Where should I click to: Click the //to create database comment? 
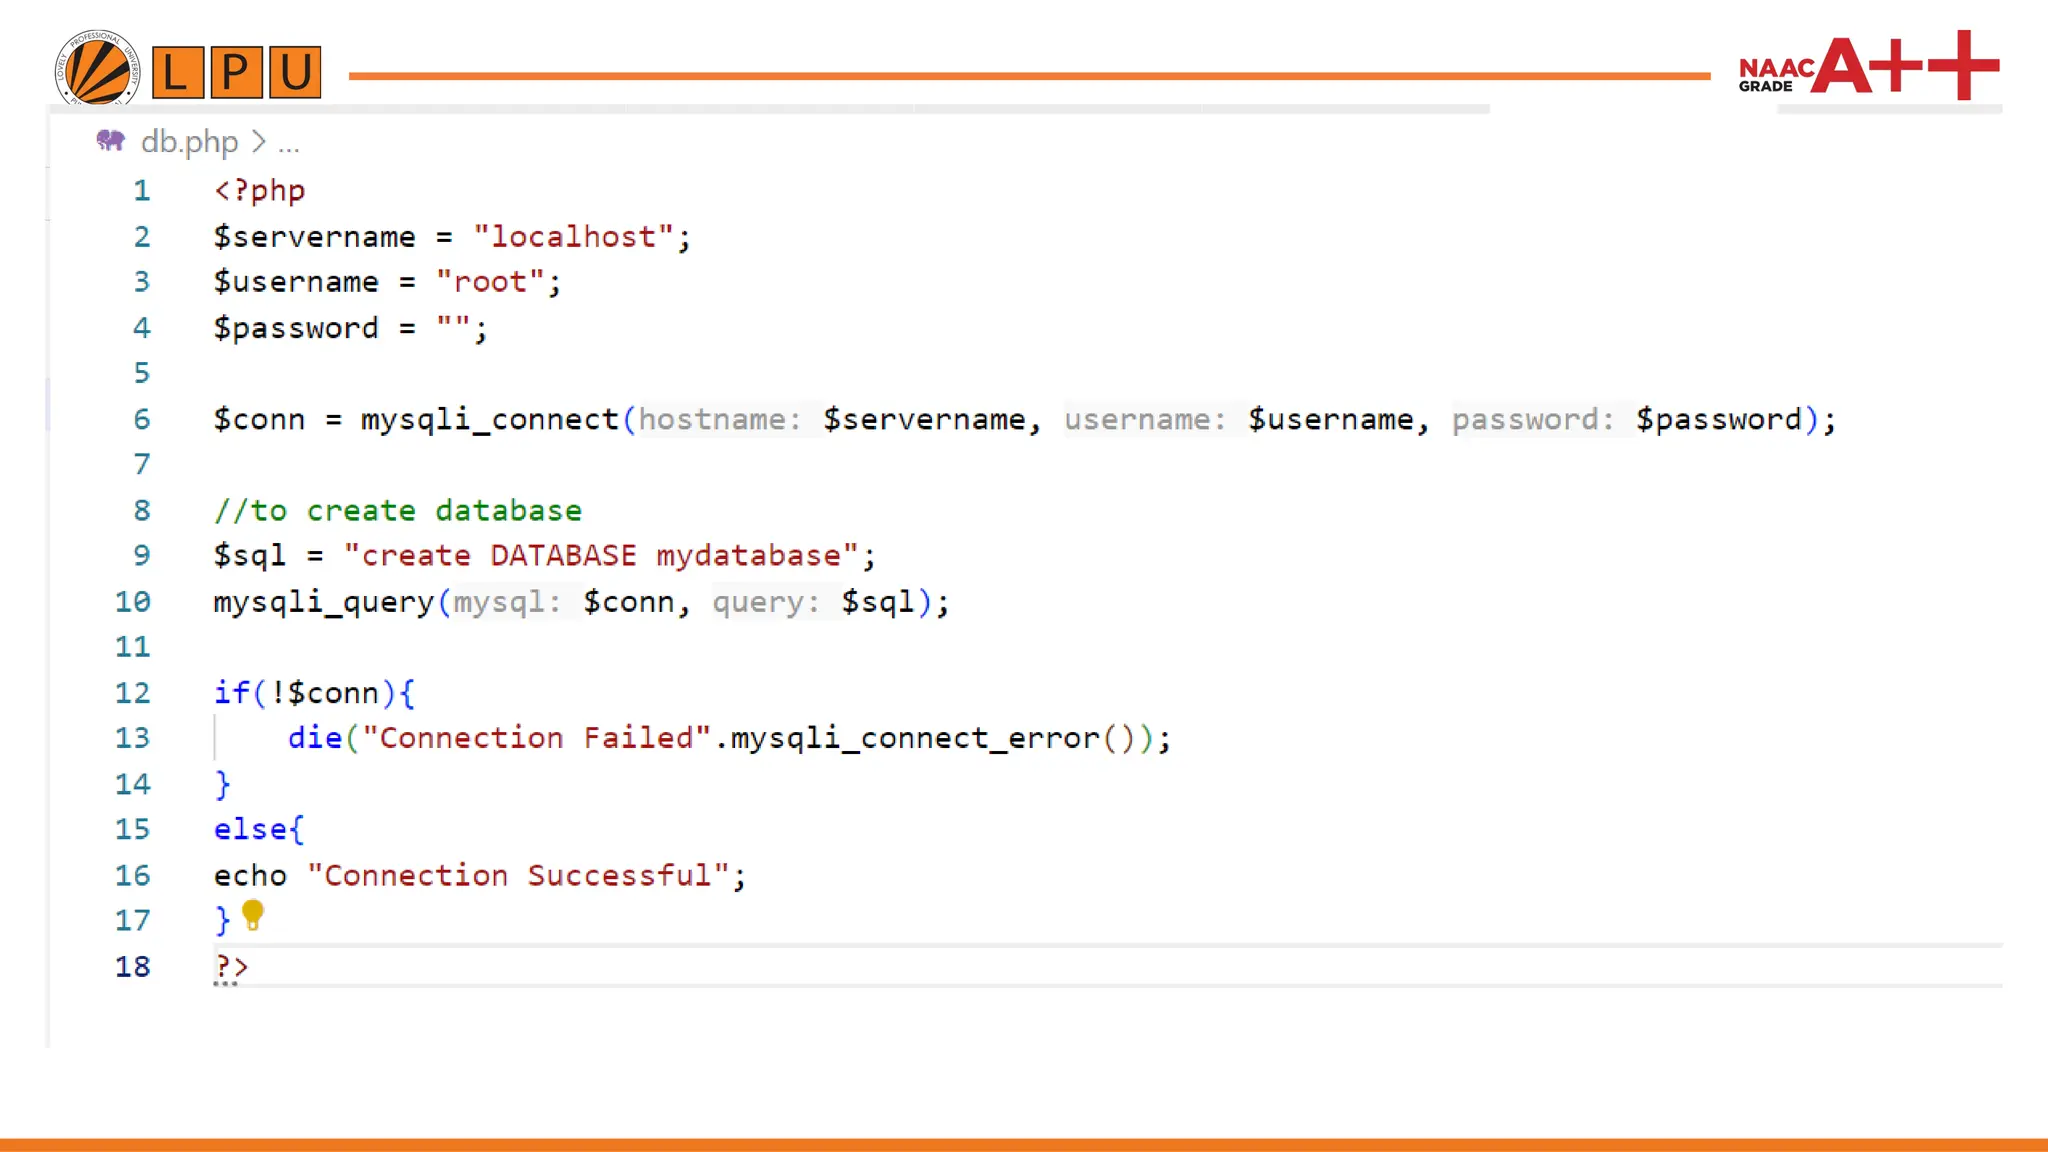[397, 511]
